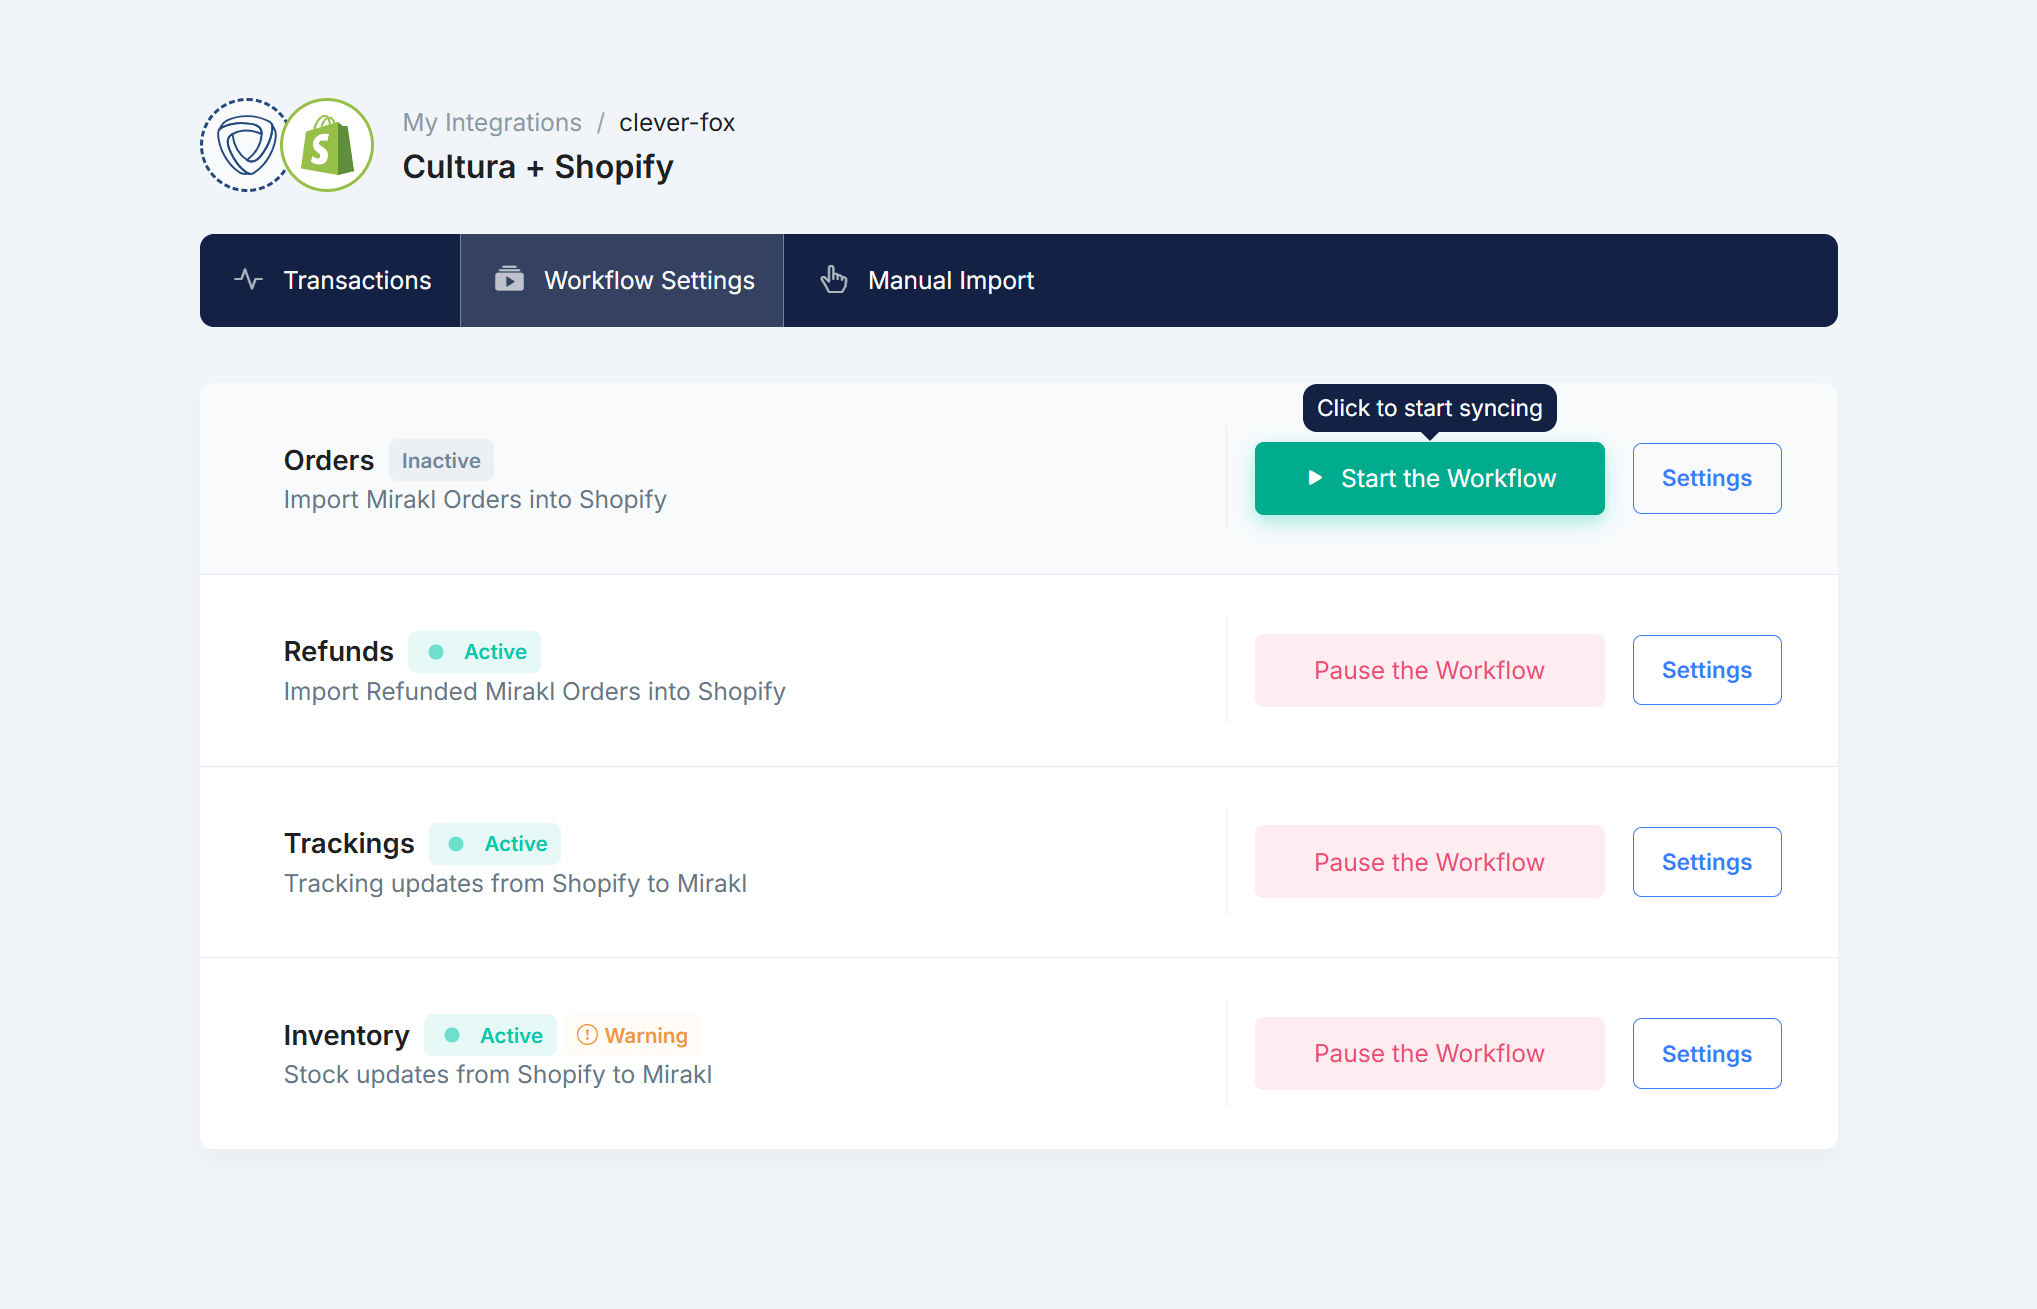Pause the Trackings workflow
2037x1309 pixels.
[x=1429, y=862]
